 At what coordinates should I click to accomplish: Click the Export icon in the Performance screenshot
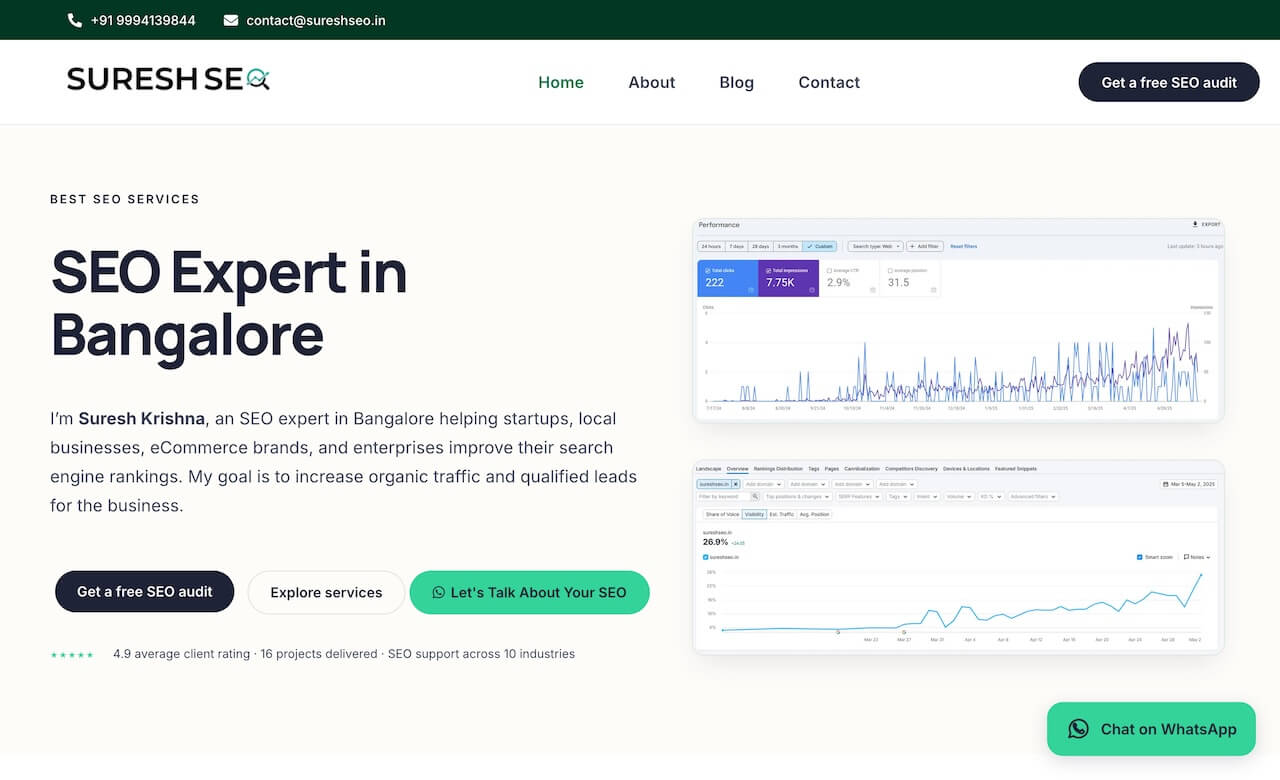(x=1195, y=224)
